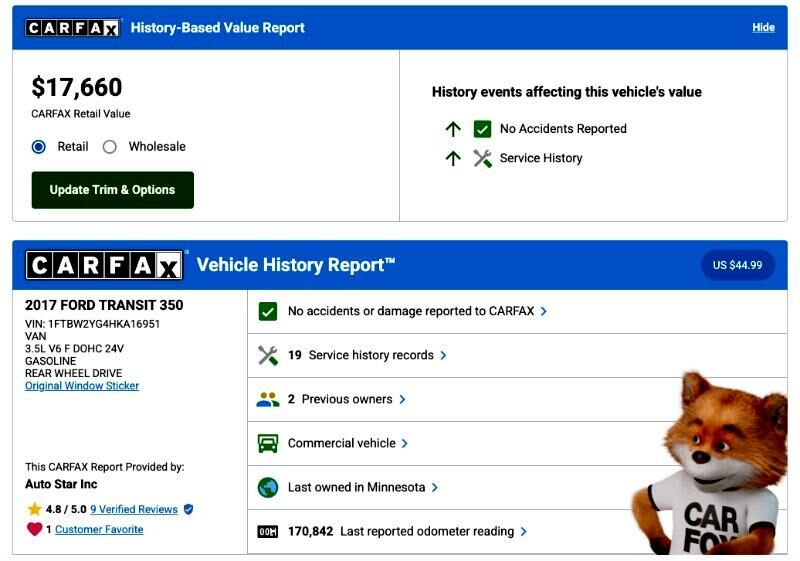Select the Retail radio button
Image resolution: width=800 pixels, height=561 pixels.
click(x=39, y=146)
